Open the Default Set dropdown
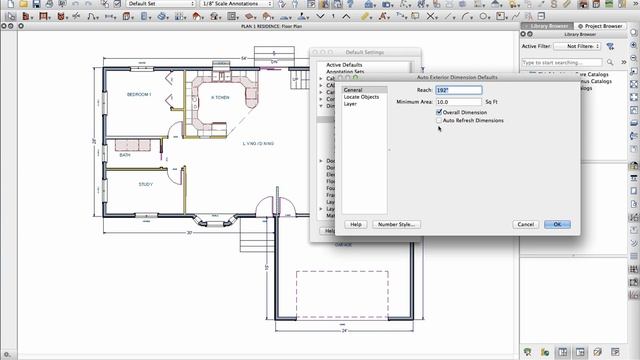Screen dimensions: 640x360 (x=161, y=4)
